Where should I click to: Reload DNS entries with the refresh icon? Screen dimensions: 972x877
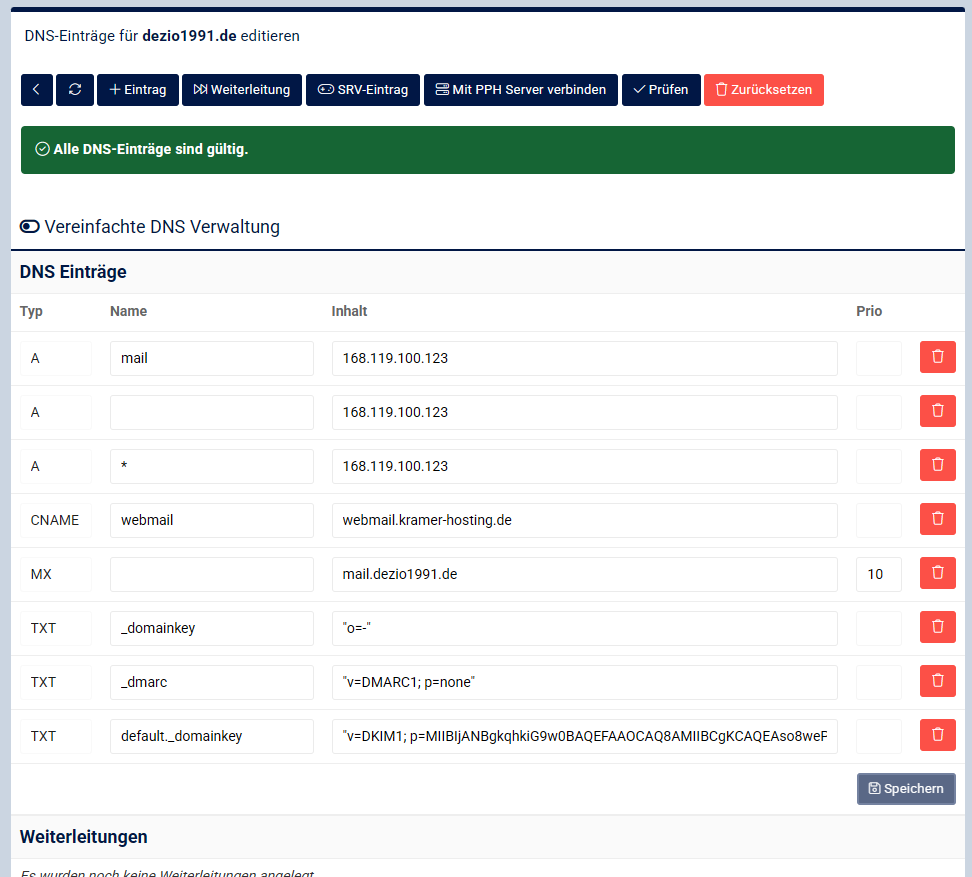click(75, 90)
